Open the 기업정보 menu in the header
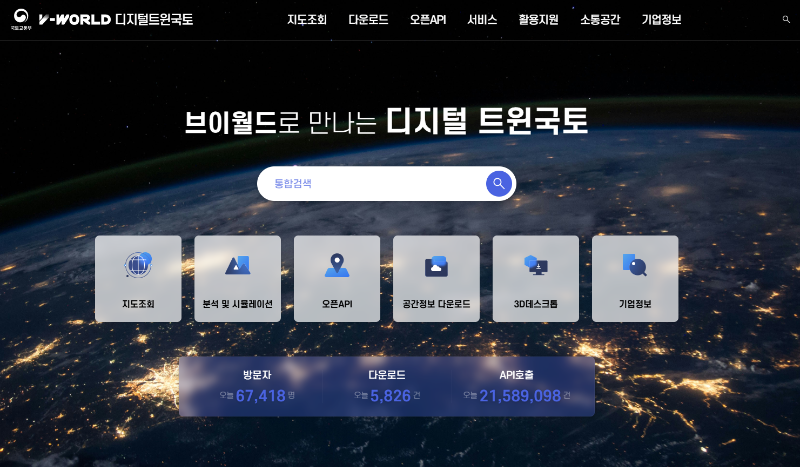This screenshot has height=467, width=800. 661,19
